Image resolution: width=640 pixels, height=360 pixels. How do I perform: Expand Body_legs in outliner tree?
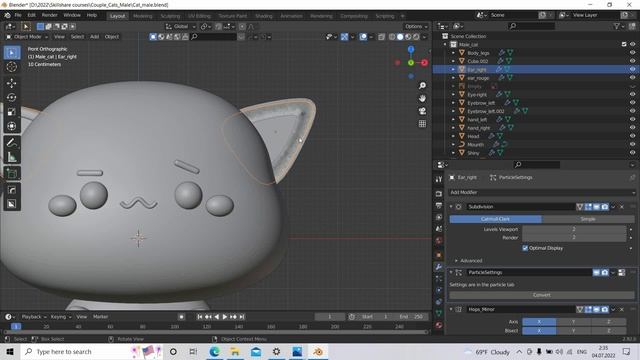453,53
